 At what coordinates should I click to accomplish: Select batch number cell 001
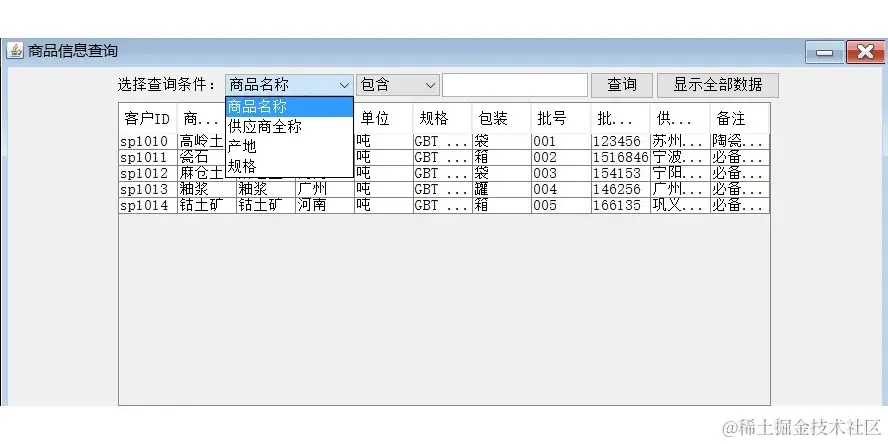point(561,142)
